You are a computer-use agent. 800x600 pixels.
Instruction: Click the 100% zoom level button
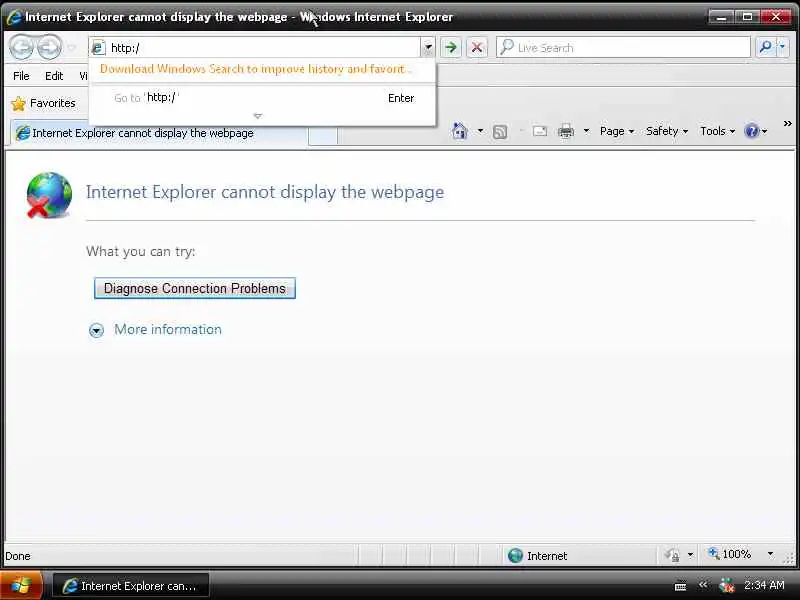point(730,554)
